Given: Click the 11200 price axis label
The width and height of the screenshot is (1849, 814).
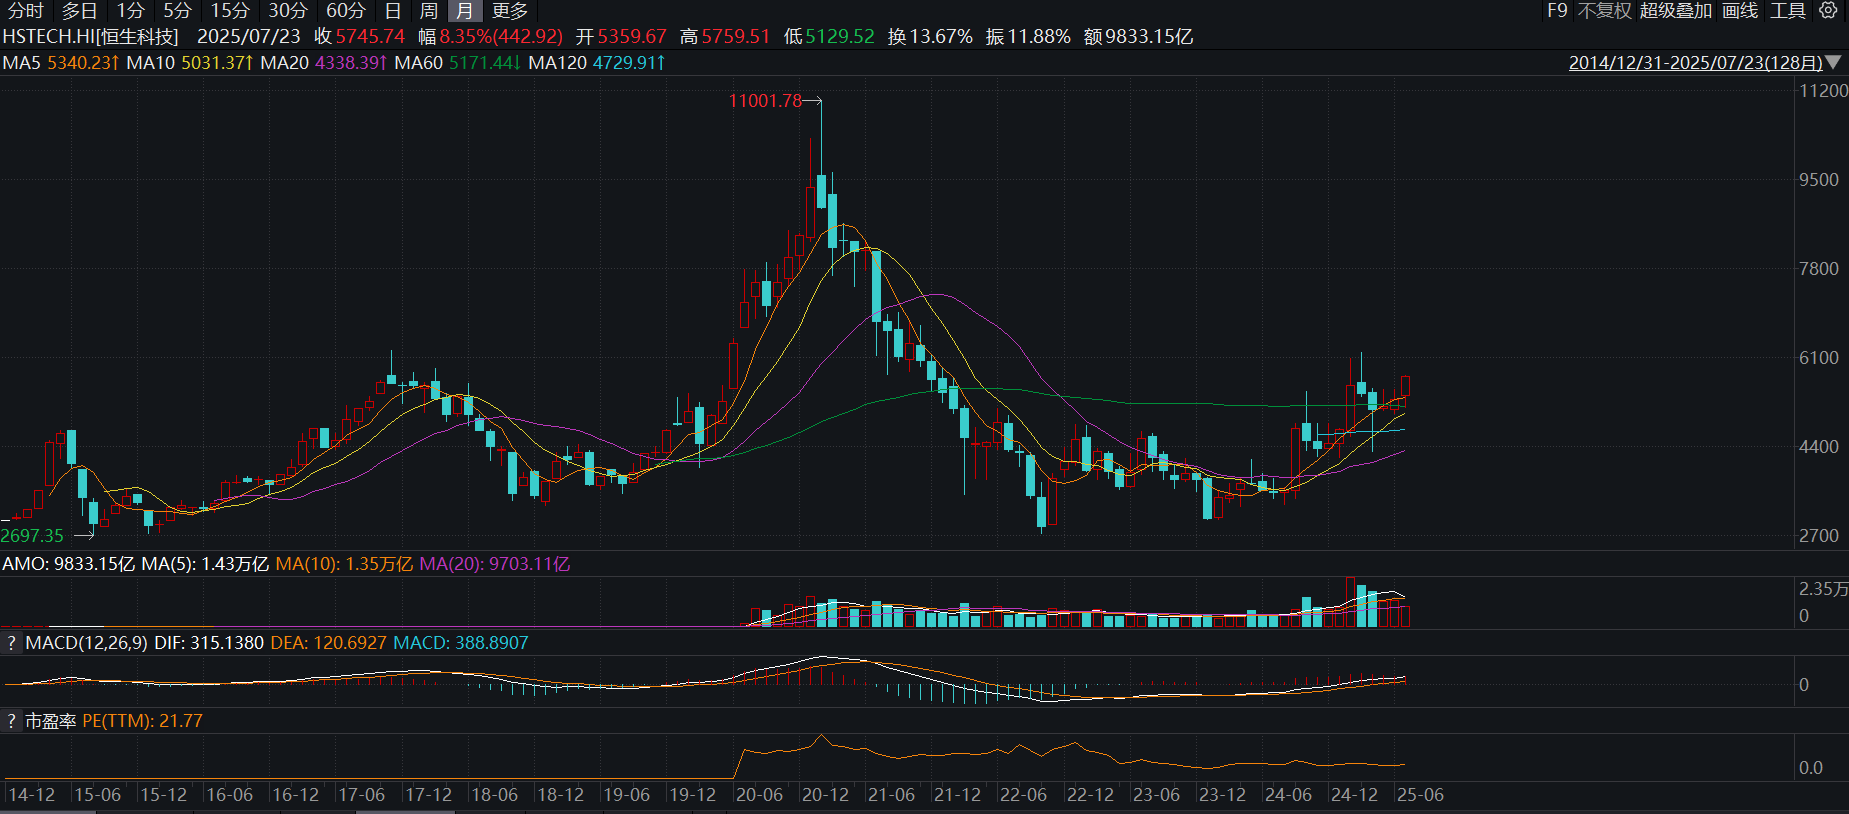Looking at the screenshot, I should pyautogui.click(x=1823, y=91).
